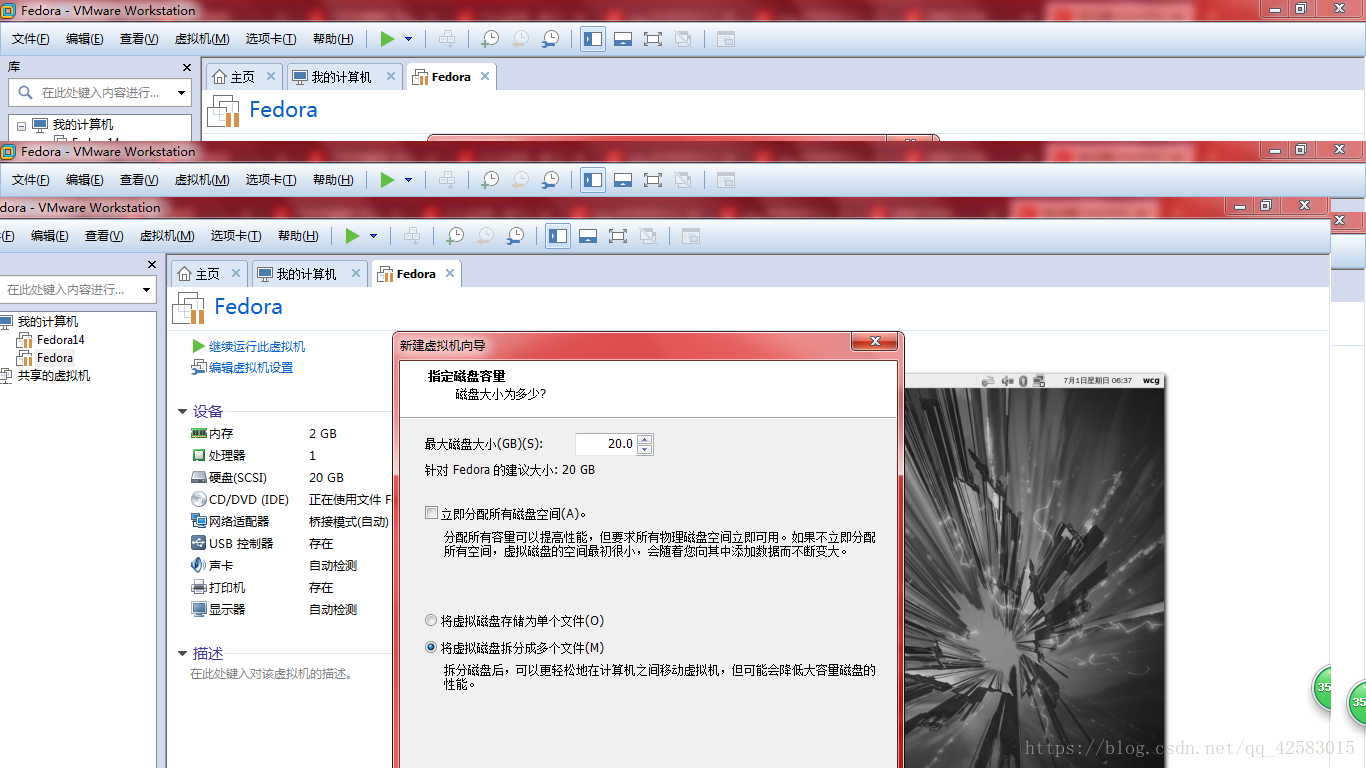Open power dropdown arrow in middle window toolbar
Image resolution: width=1366 pixels, height=768 pixels.
click(x=408, y=180)
